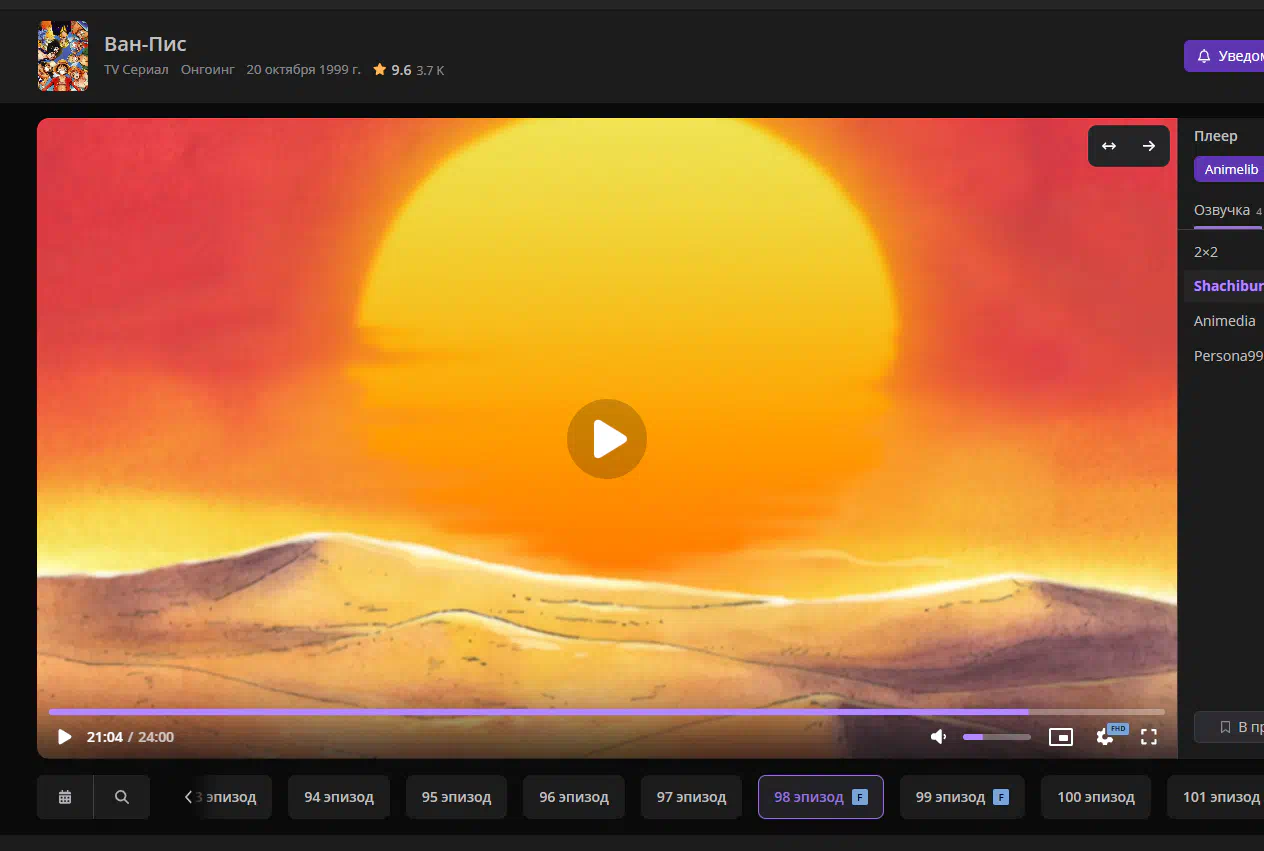Select the Animelib player
The width and height of the screenshot is (1264, 851).
[x=1229, y=169]
